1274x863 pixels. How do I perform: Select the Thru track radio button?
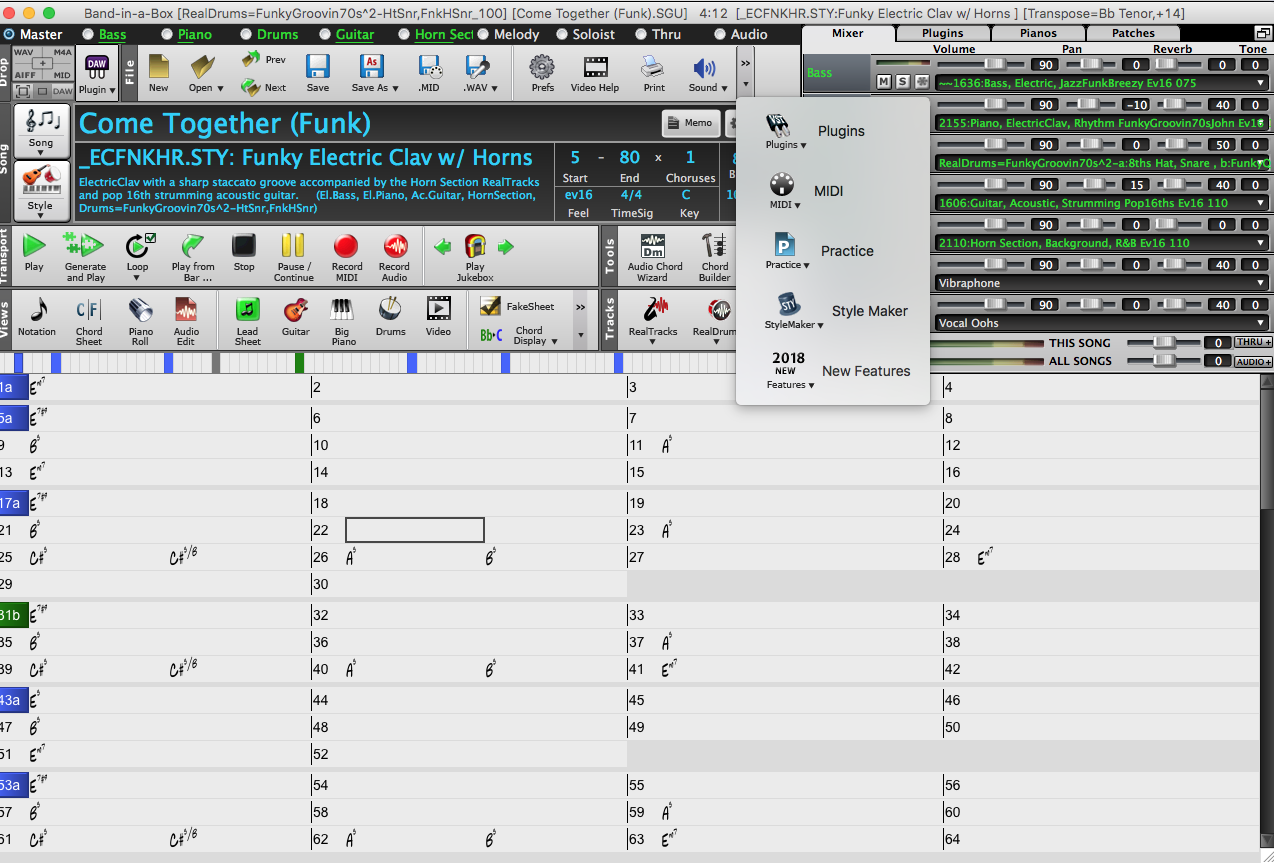(639, 34)
